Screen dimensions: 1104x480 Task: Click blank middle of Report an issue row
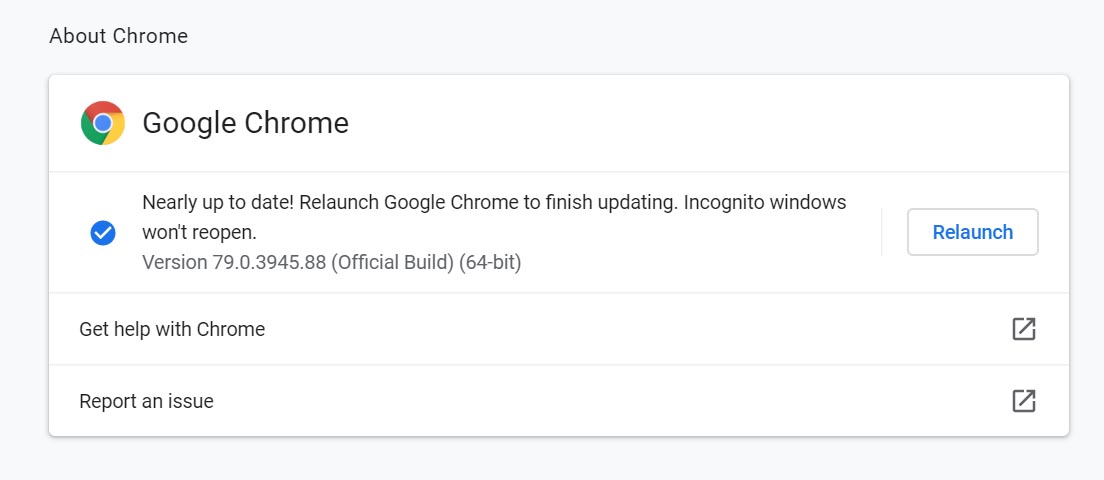pyautogui.click(x=613, y=400)
